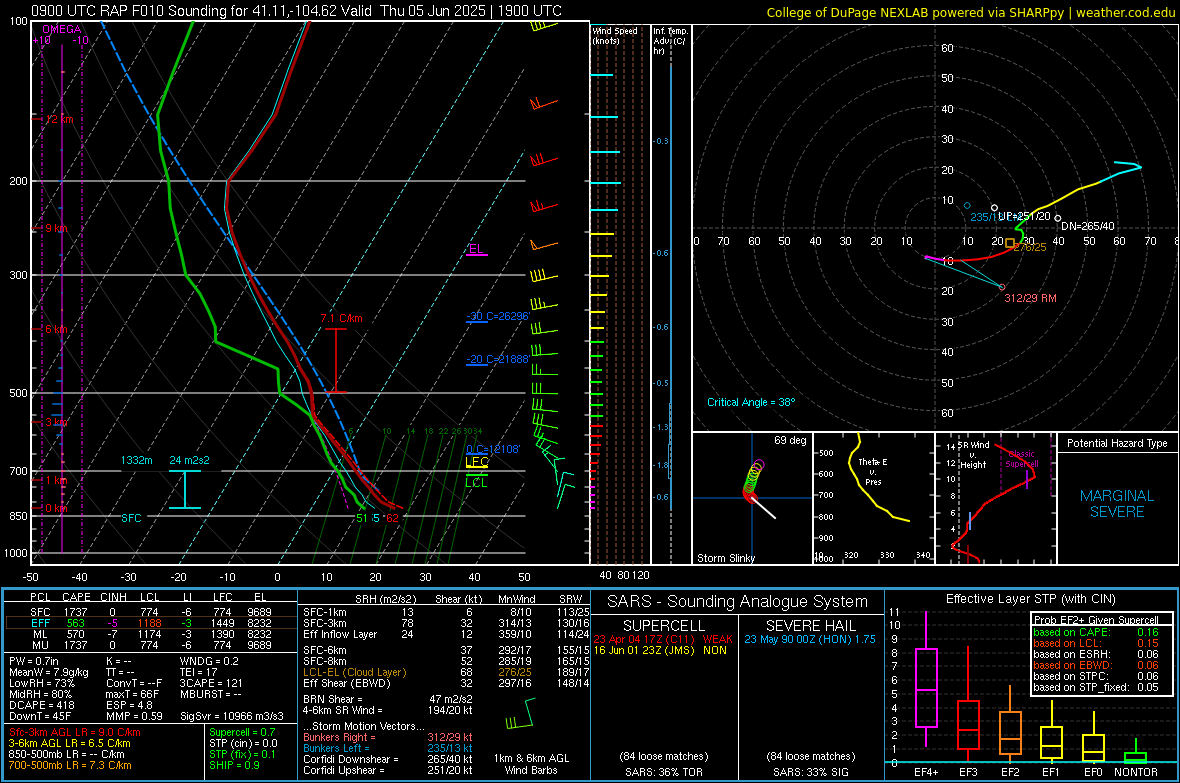Click the CAPE column header
This screenshot has height=783, width=1180.
pyautogui.click(x=76, y=597)
